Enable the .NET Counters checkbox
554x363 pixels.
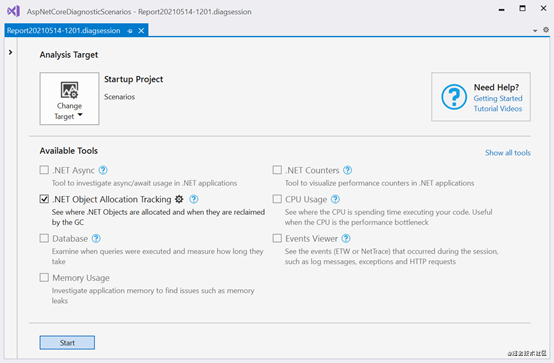pos(277,170)
